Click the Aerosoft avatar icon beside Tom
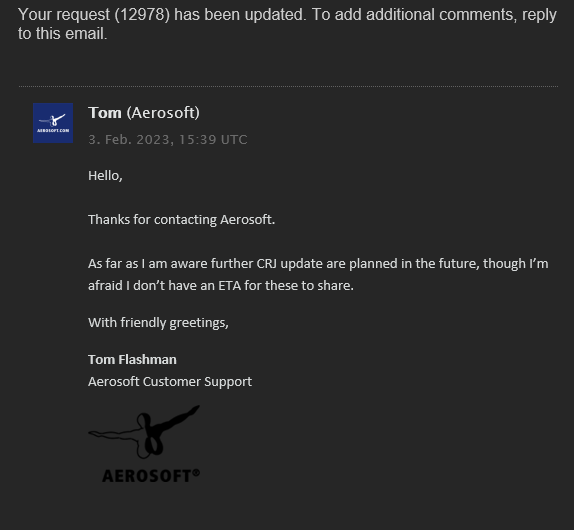The width and height of the screenshot is (574, 530). (x=53, y=123)
